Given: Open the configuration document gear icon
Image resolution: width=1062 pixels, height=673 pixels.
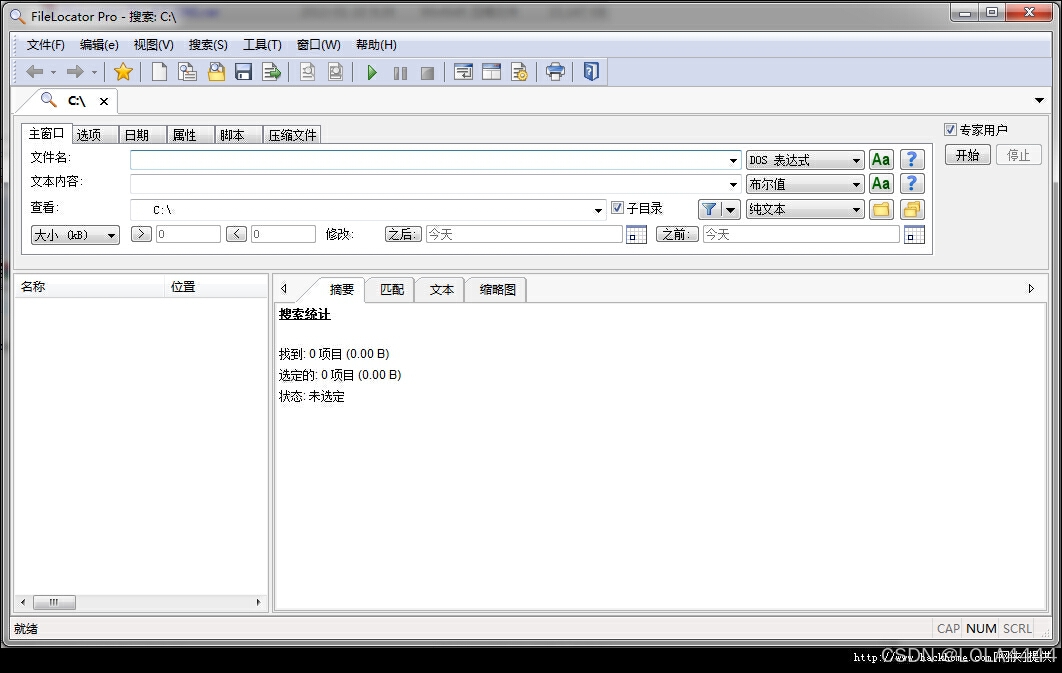Looking at the screenshot, I should [x=519, y=72].
